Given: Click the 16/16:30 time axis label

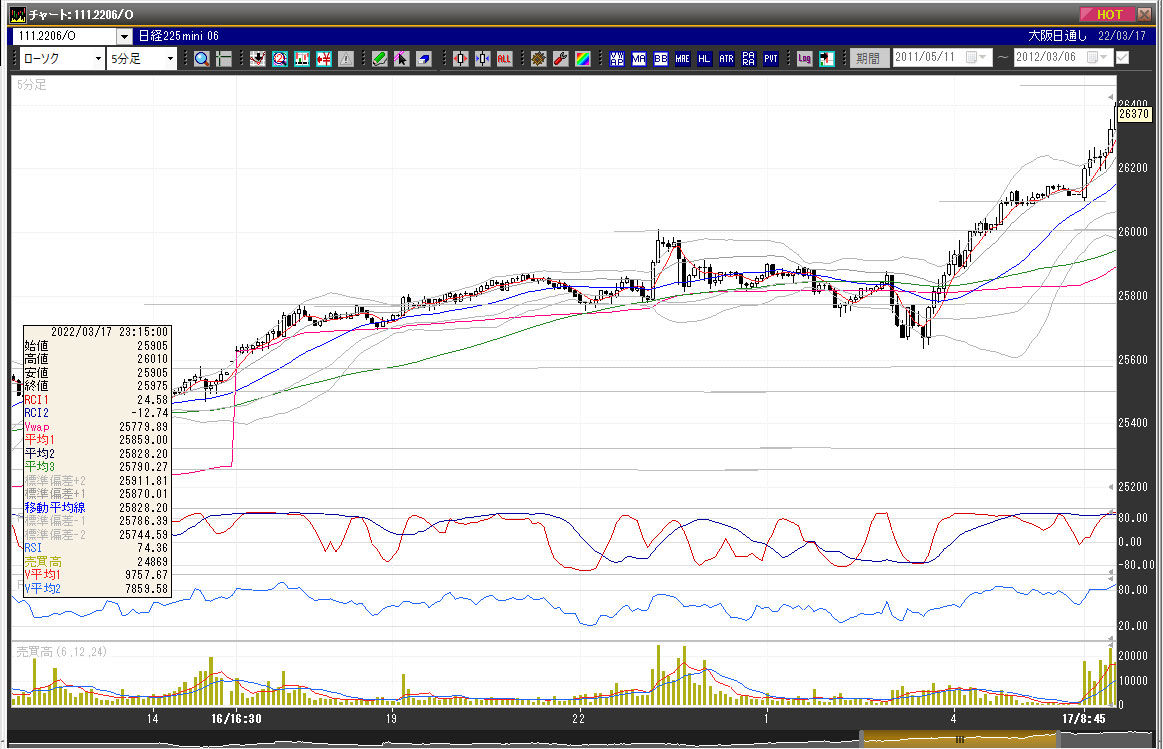Looking at the screenshot, I should click(x=236, y=719).
